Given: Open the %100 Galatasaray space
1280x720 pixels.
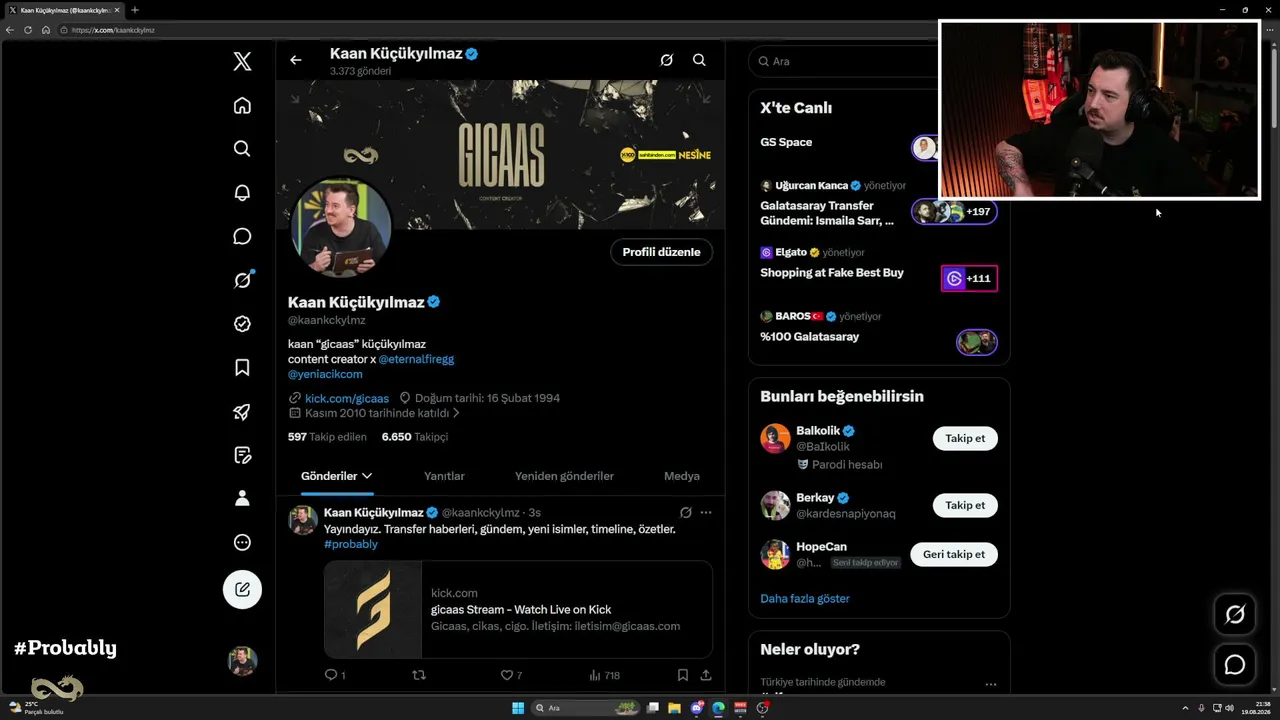Looking at the screenshot, I should click(x=810, y=337).
